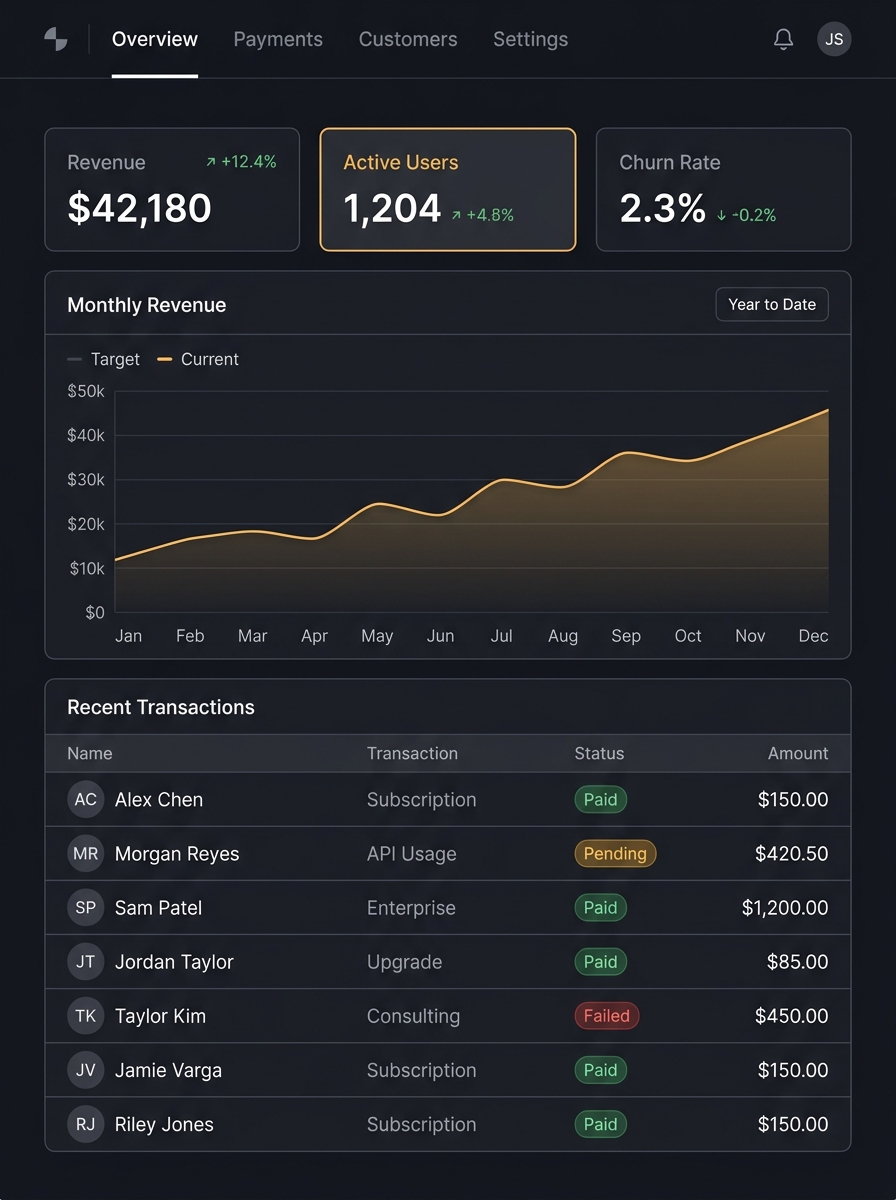This screenshot has width=896, height=1200.
Task: Click the Monthly Revenue chart title
Action: tap(147, 305)
